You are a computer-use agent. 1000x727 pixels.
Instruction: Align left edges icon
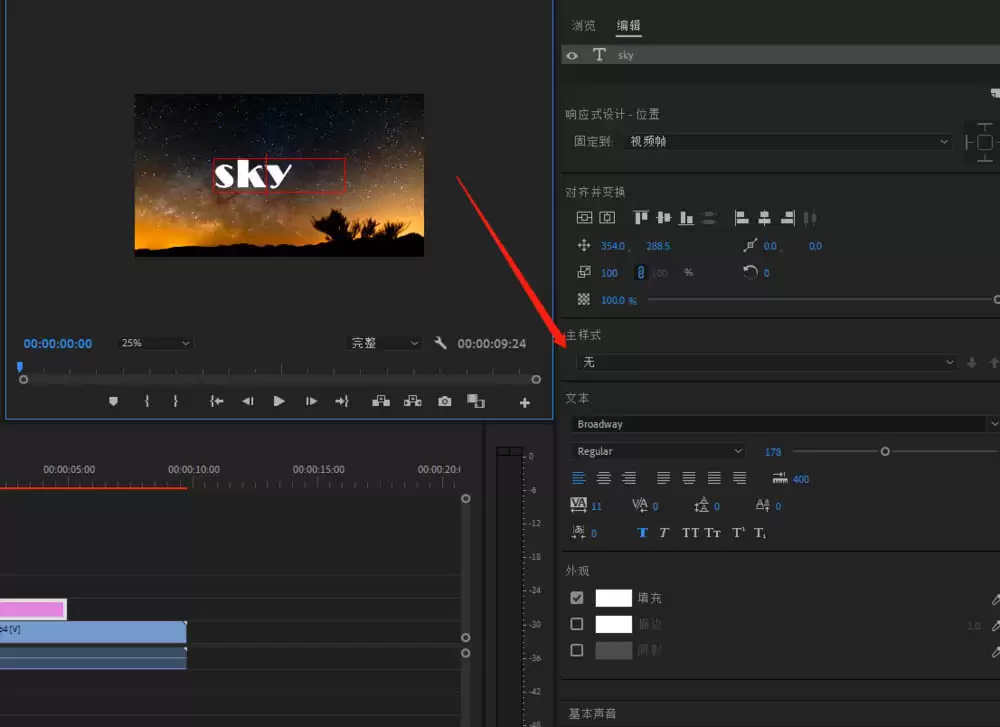point(741,218)
